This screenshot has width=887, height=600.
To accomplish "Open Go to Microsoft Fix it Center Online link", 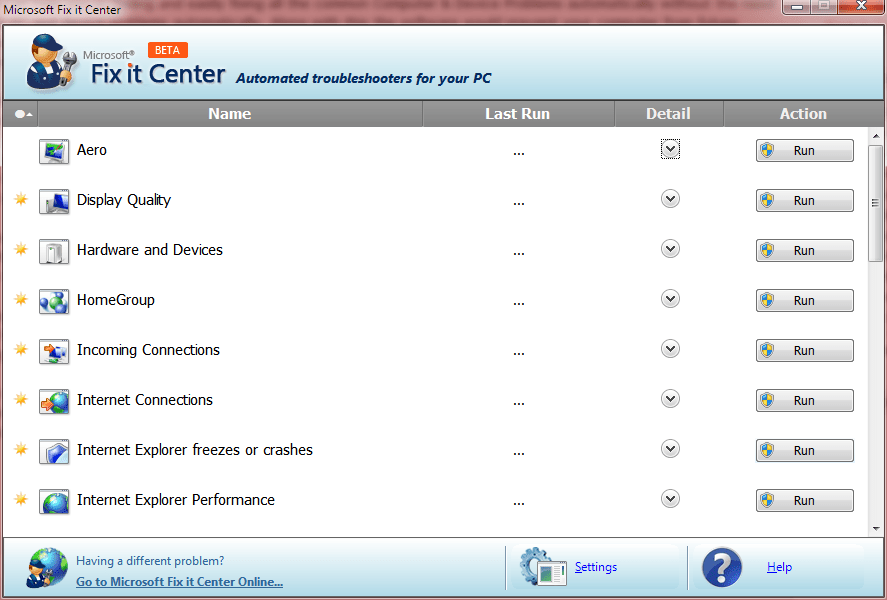I will (179, 582).
